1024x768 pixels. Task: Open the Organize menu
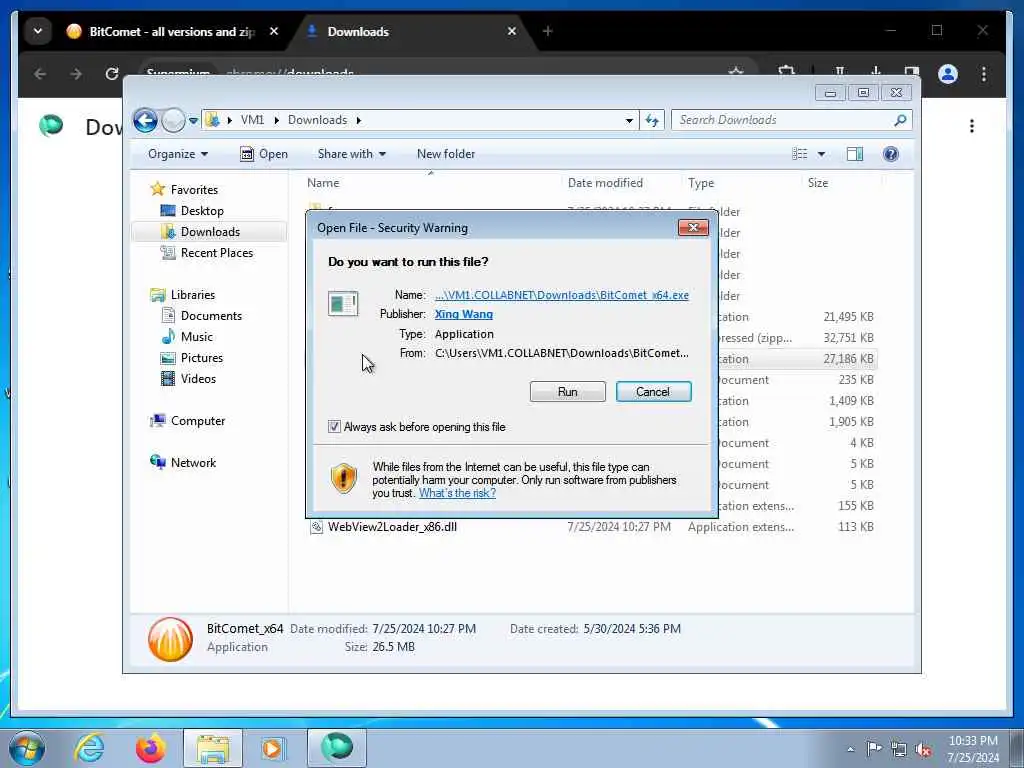click(178, 154)
